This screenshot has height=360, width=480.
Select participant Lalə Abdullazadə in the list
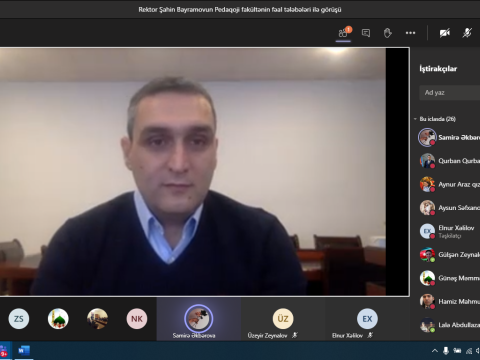(x=449, y=325)
